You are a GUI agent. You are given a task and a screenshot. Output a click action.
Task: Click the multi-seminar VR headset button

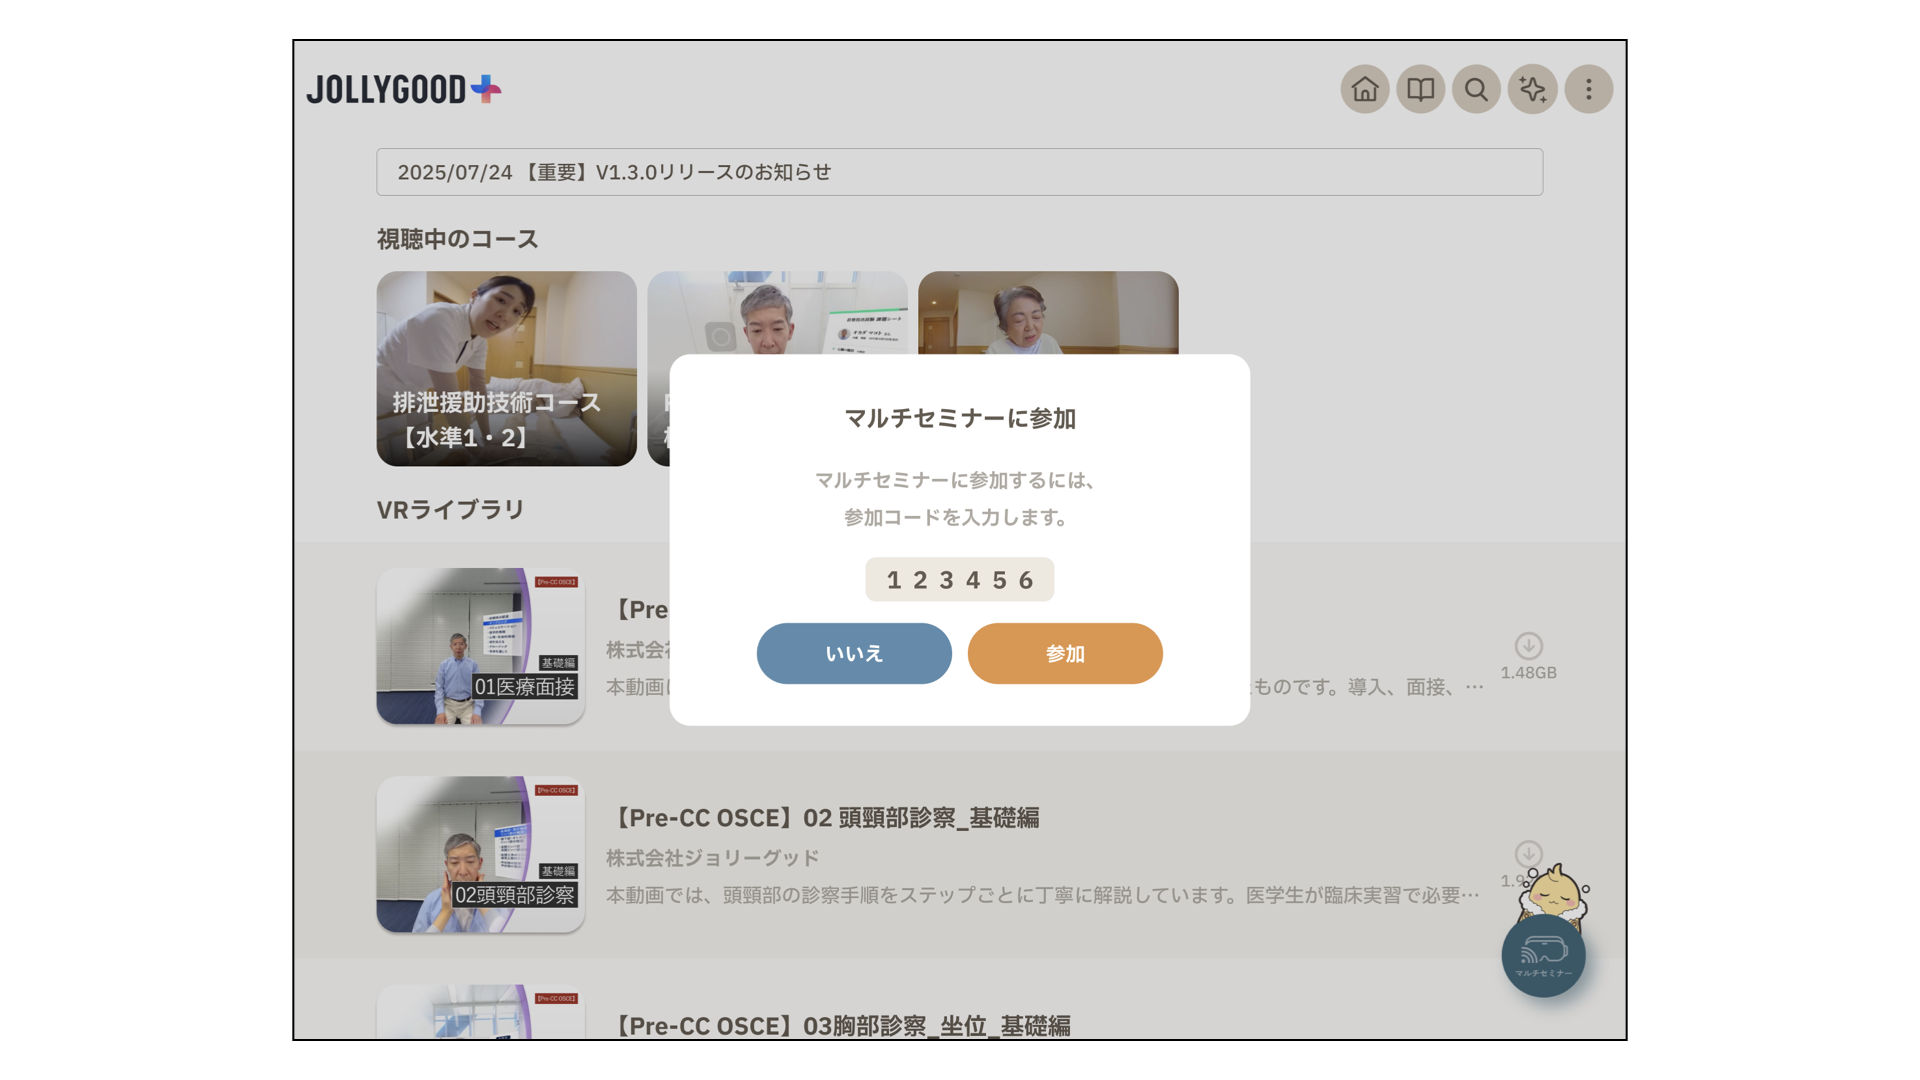(1543, 956)
